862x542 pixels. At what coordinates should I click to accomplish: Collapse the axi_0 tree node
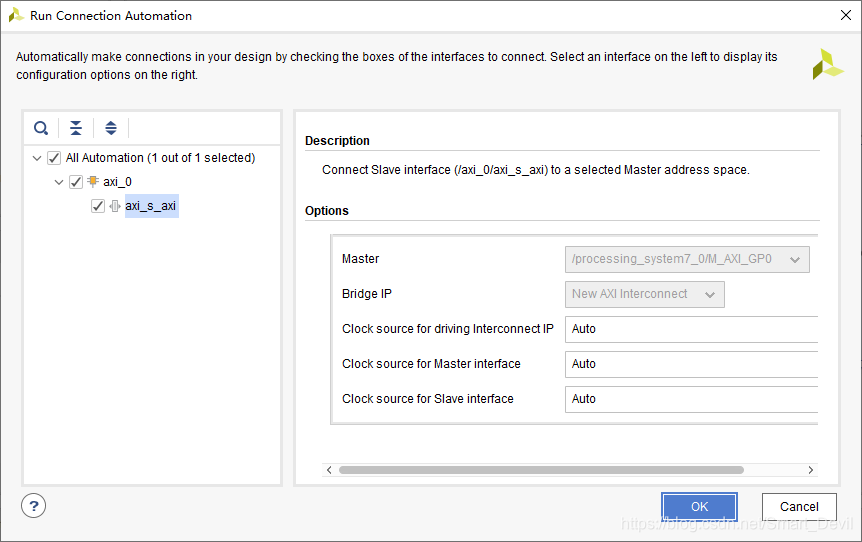point(59,182)
